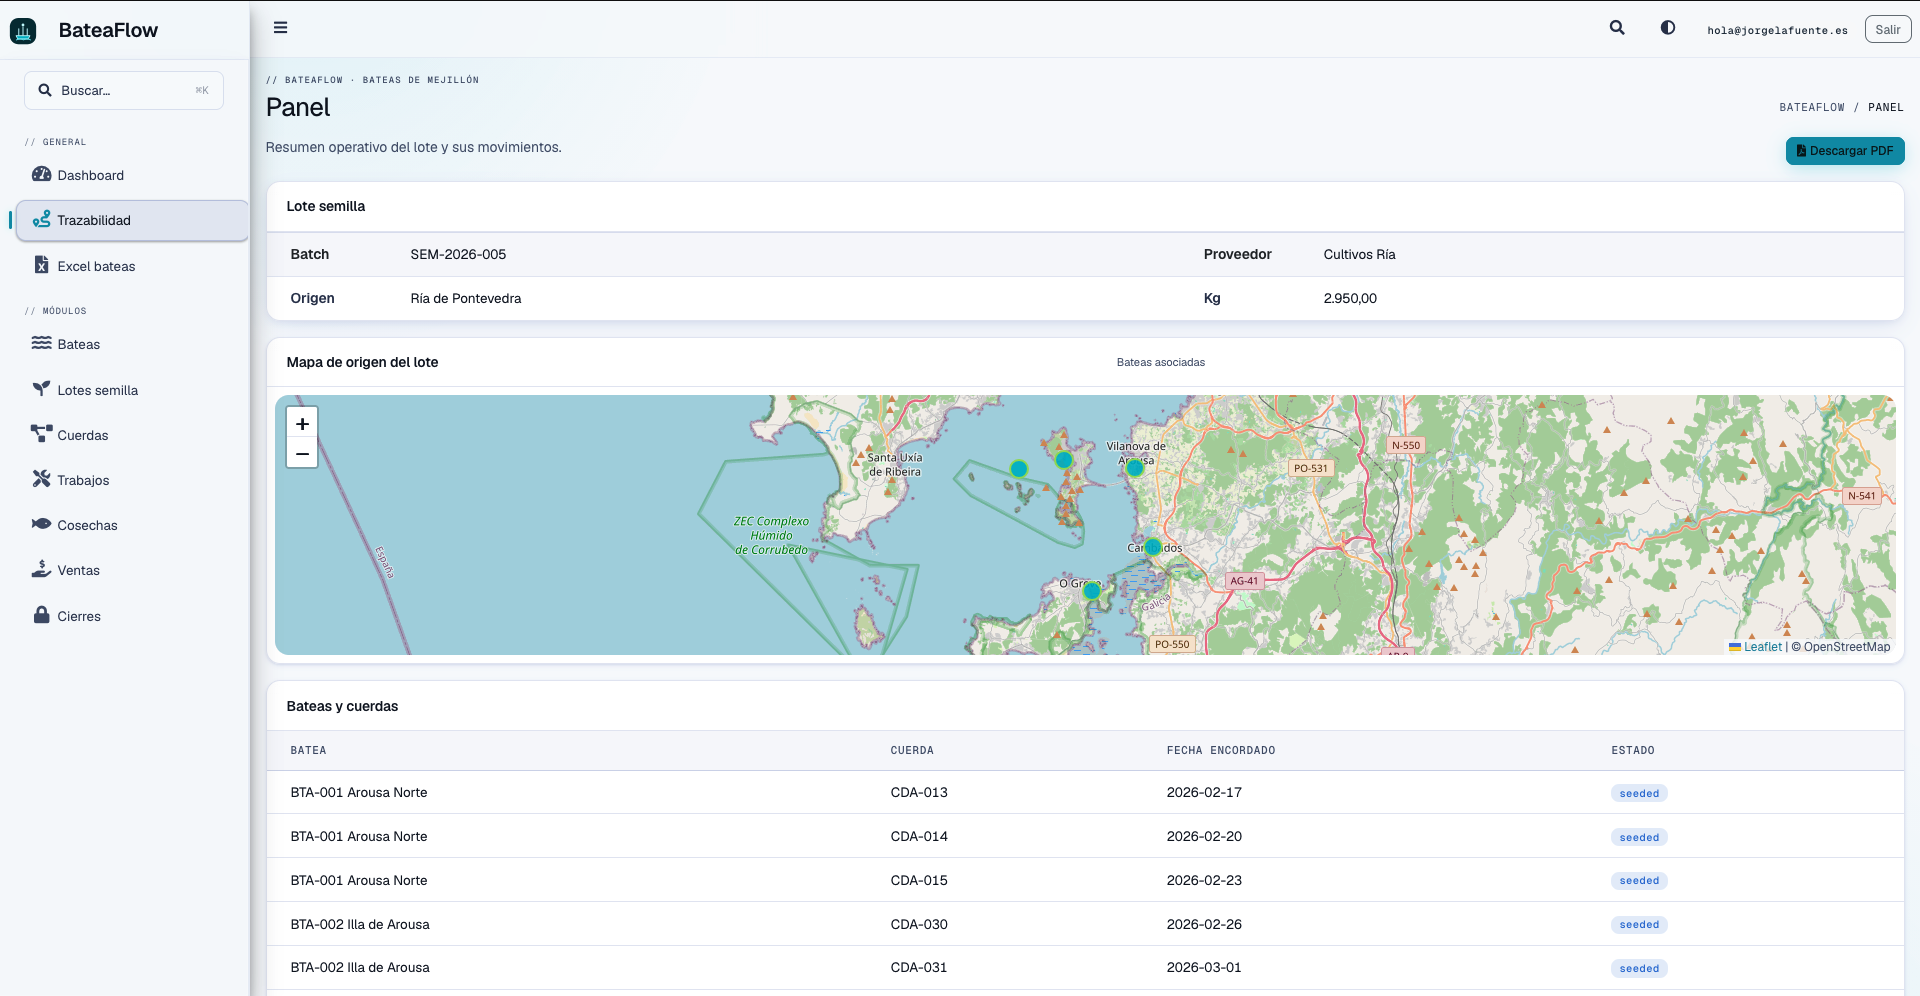Click the user email hola@jorgelafuente.es

click(1777, 30)
